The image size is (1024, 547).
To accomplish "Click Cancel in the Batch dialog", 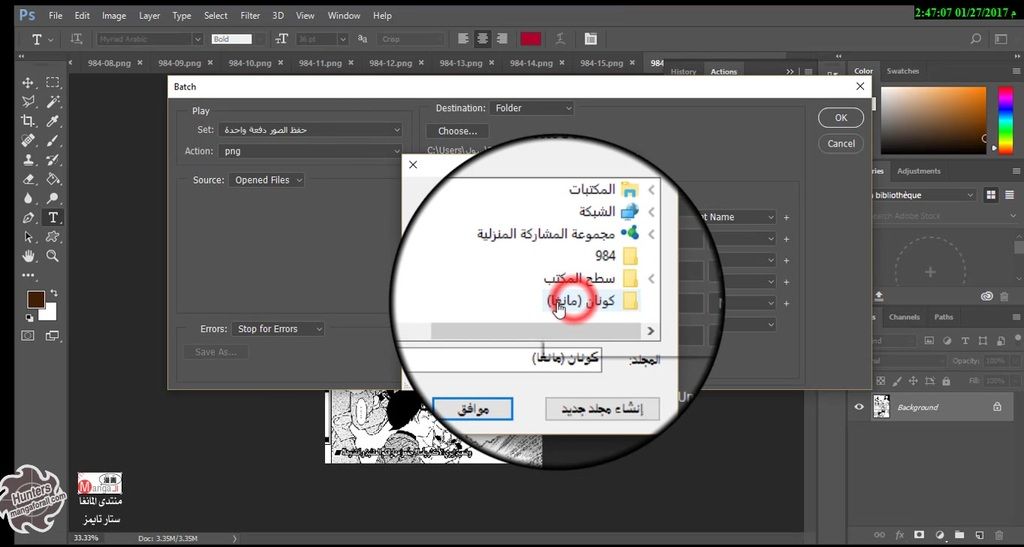I will tap(841, 144).
